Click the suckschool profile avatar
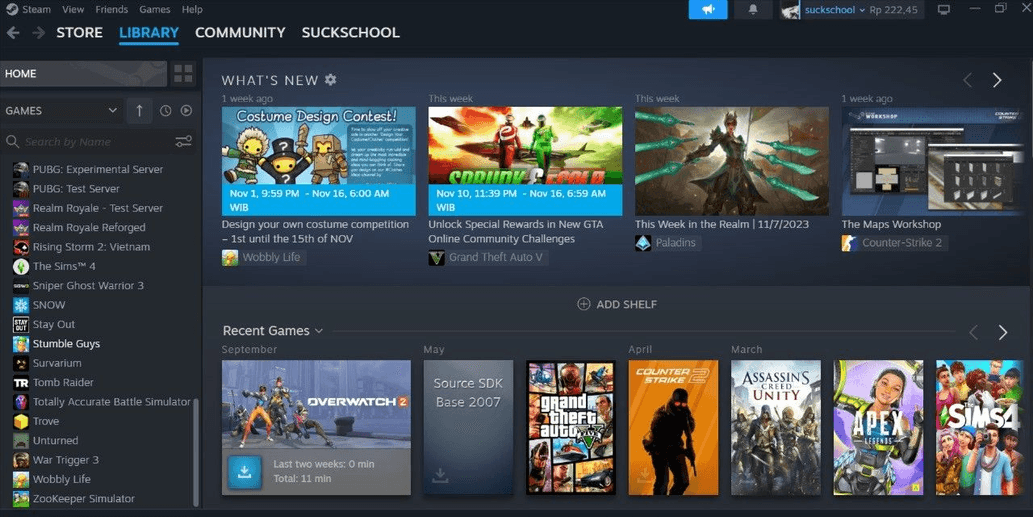Viewport: 1033px width, 517px height. pyautogui.click(x=790, y=9)
